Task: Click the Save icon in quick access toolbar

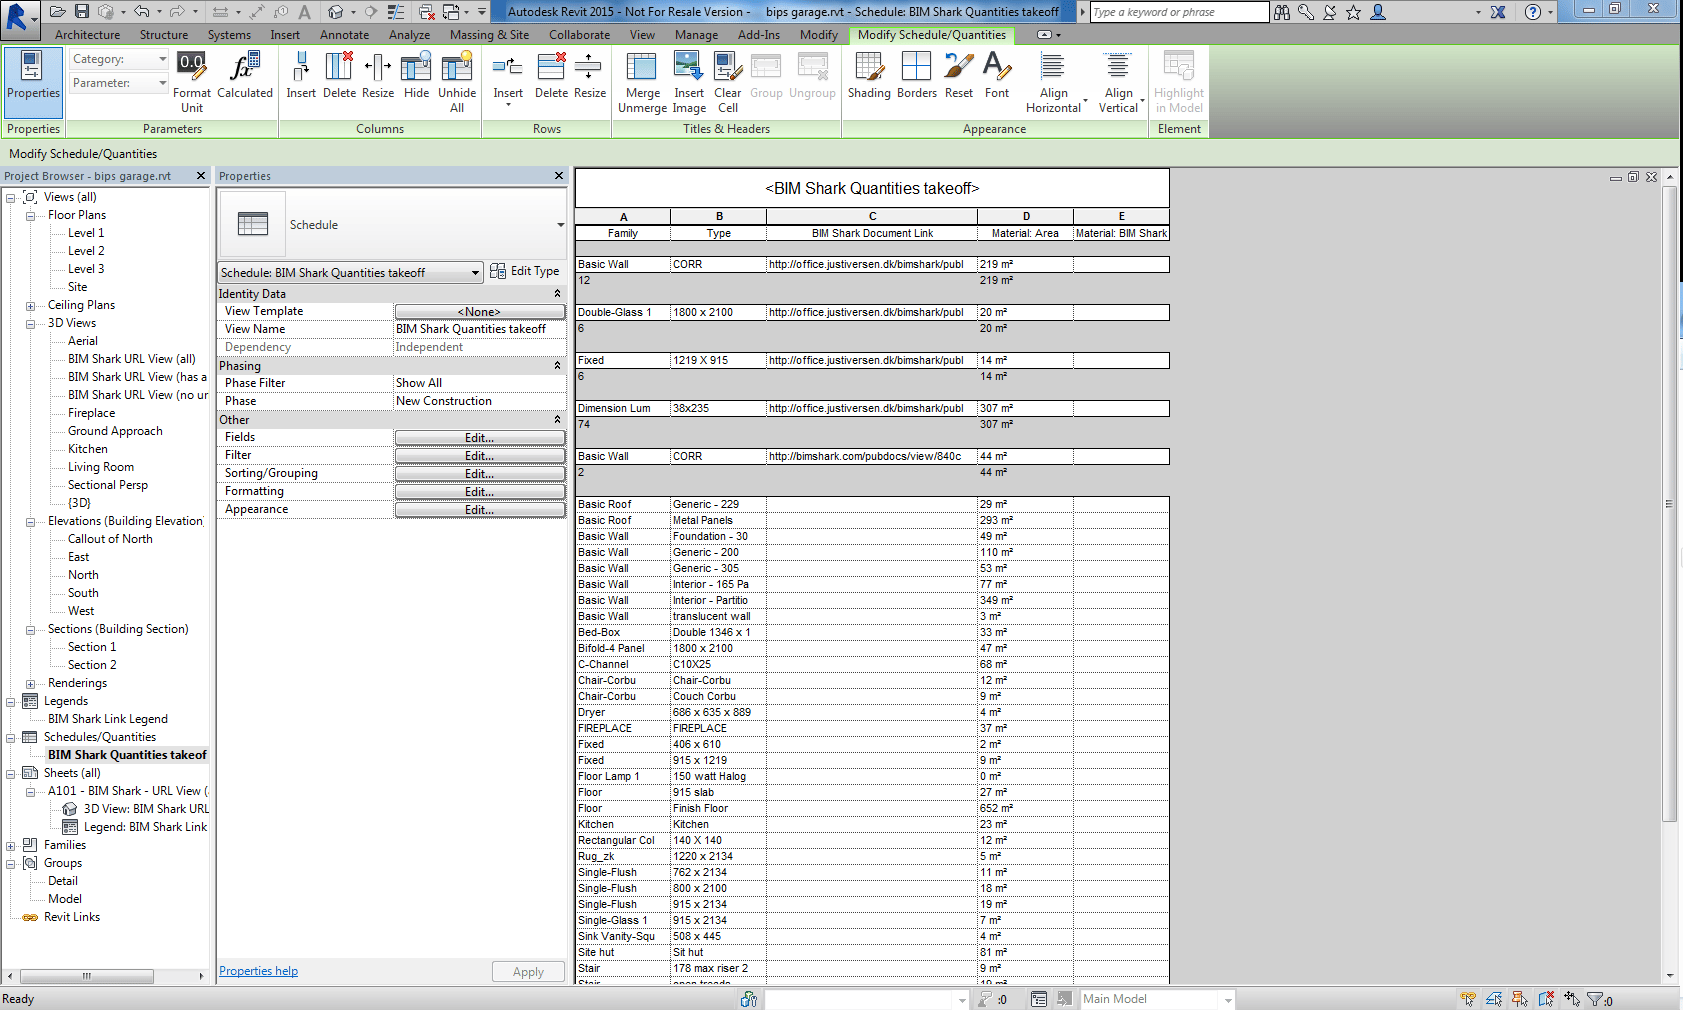Action: point(82,11)
